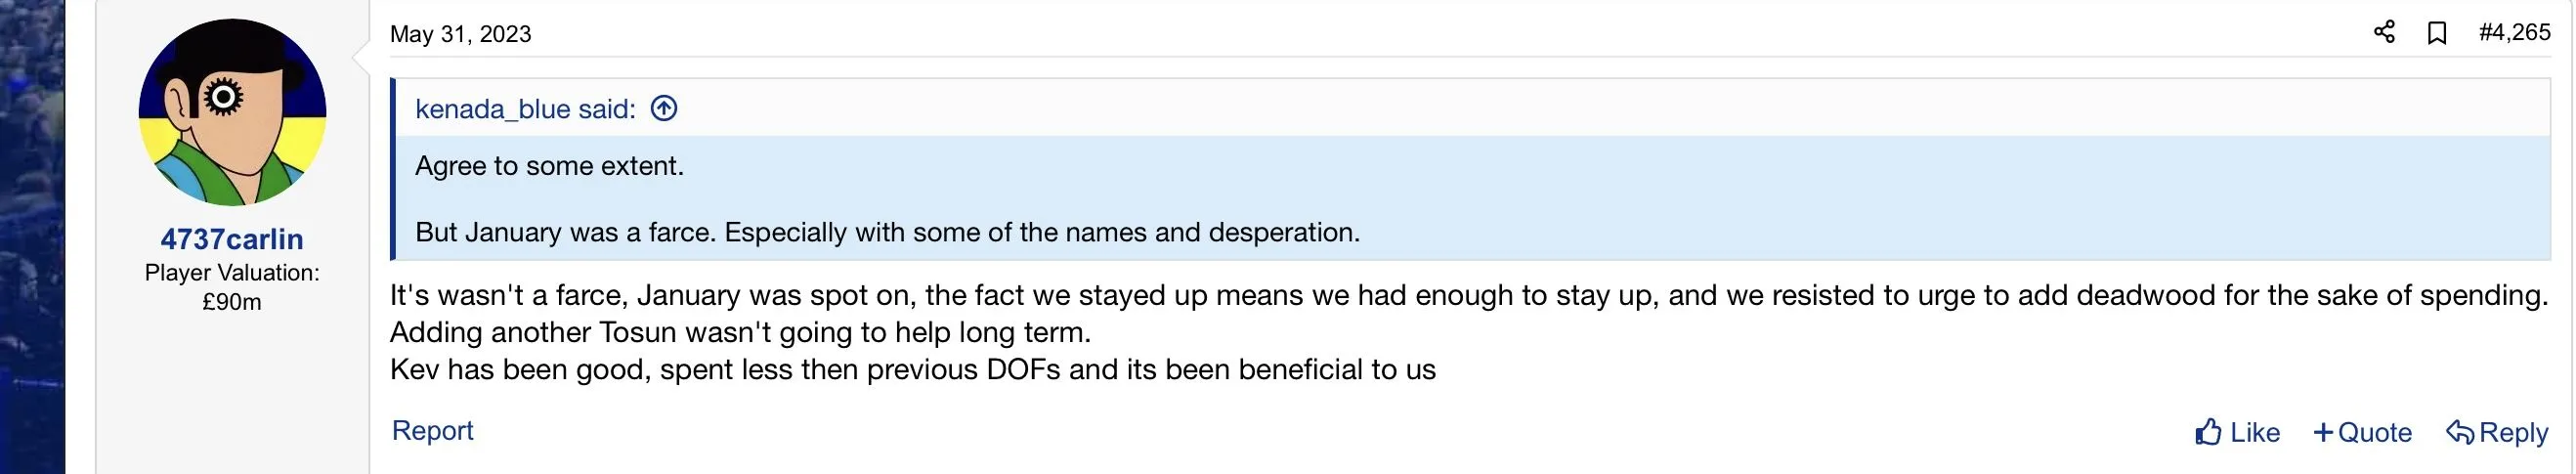
Task: Click the reply arrow icon
Action: [x=2459, y=432]
